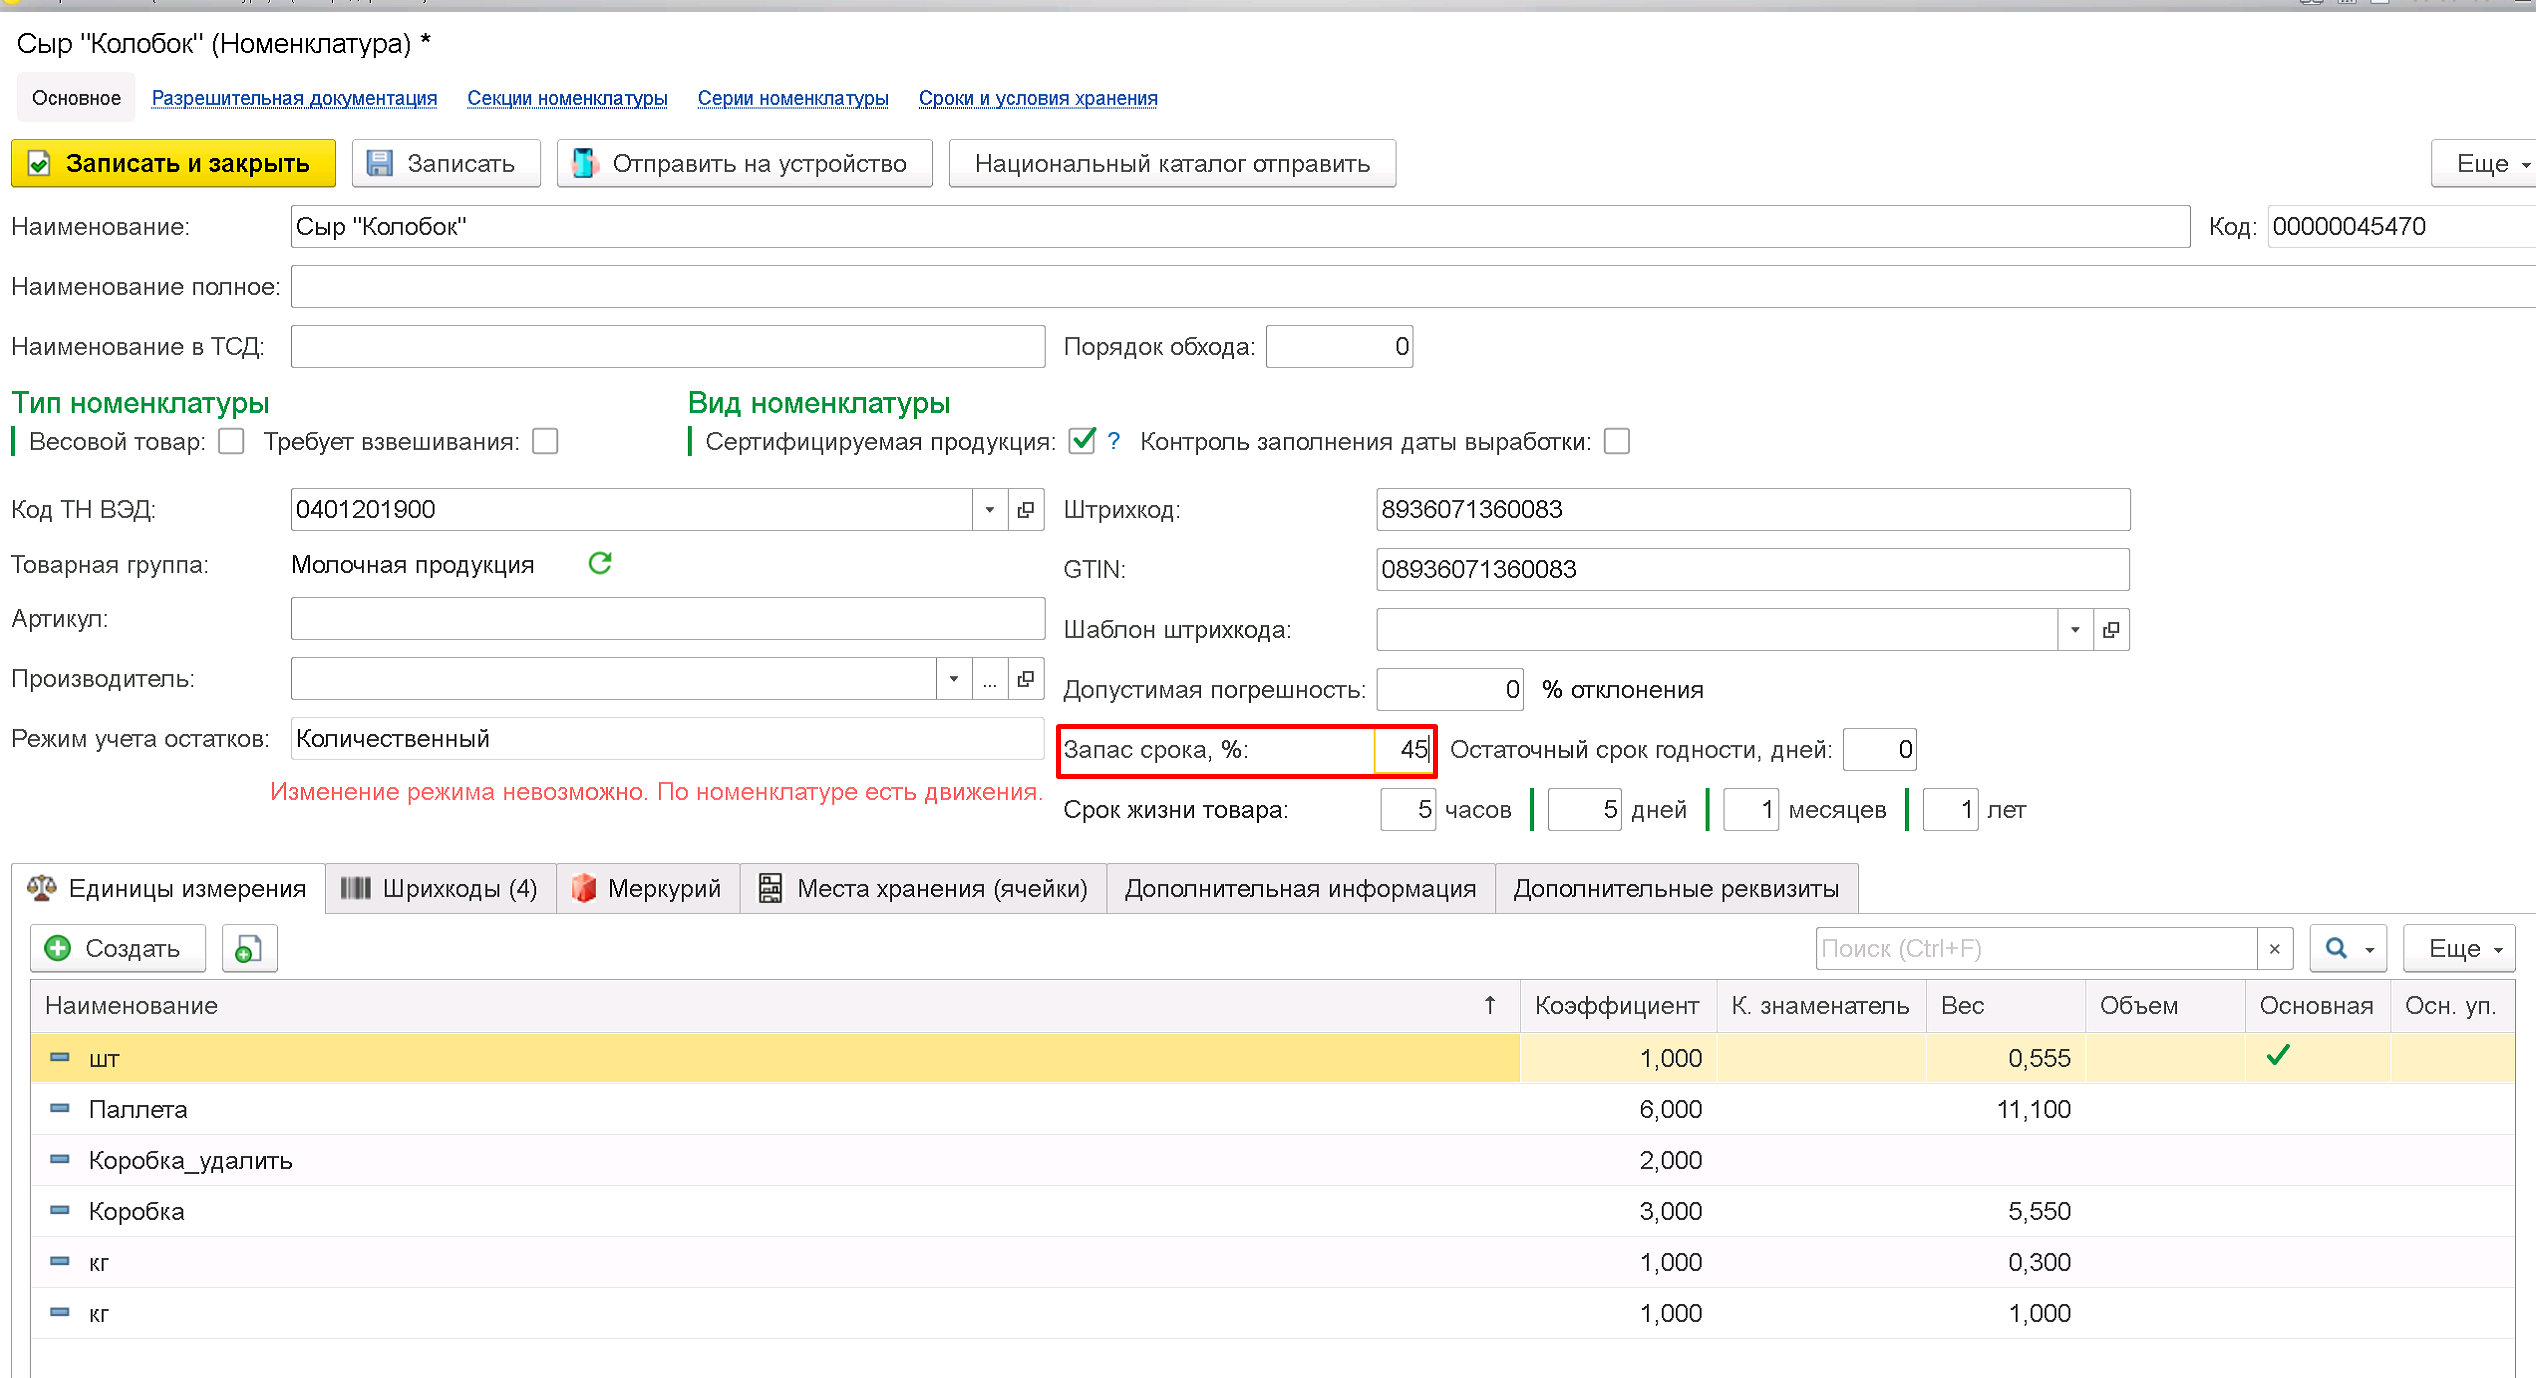Screen dimensions: 2536x1378
Task: Open the top Еще menu
Action: (x=2484, y=163)
